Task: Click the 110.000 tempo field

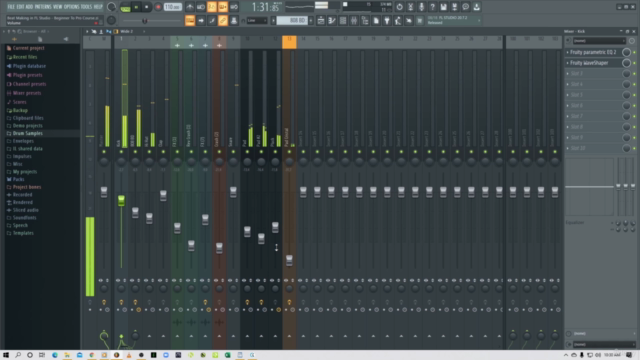Action: [x=173, y=7]
